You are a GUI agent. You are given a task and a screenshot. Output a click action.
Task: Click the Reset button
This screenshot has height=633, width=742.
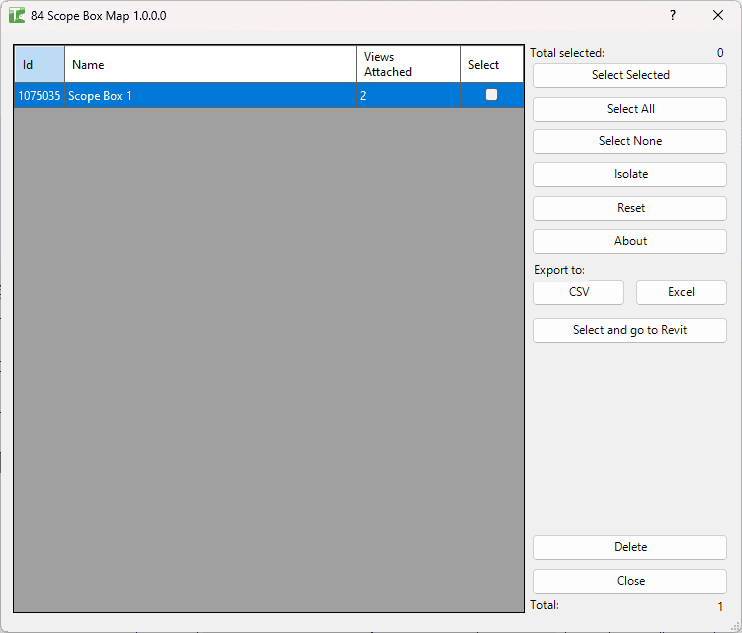tap(630, 209)
